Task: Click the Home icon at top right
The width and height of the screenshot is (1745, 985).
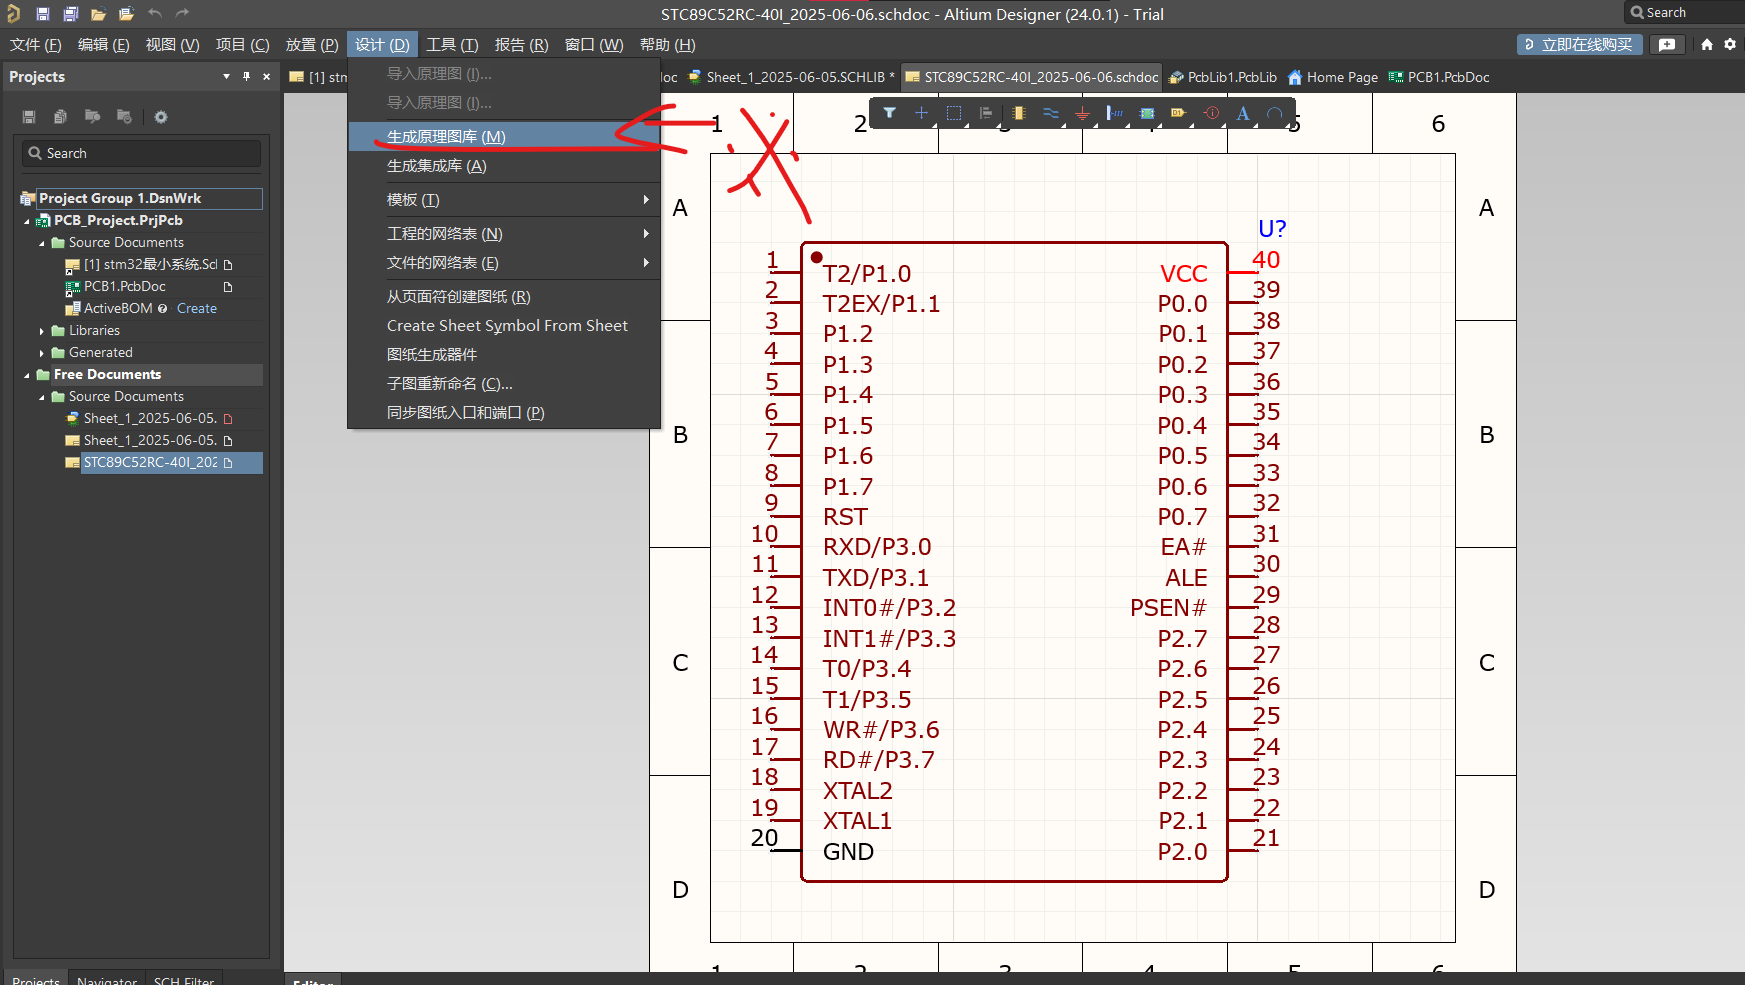Action: (x=1707, y=44)
